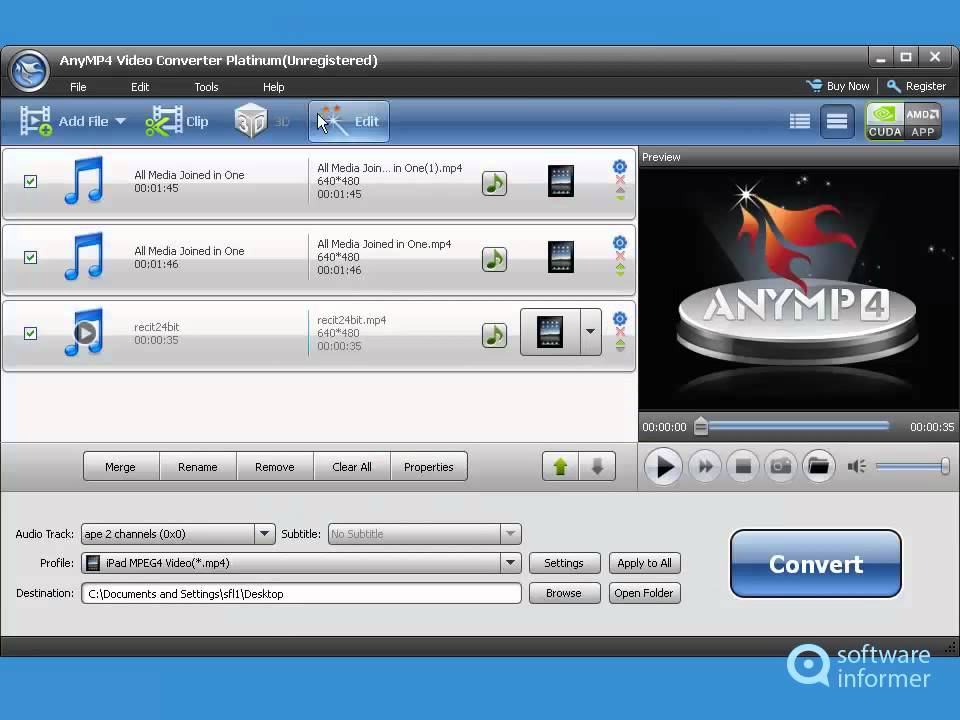
Task: Move selected item up with green arrow
Action: click(560, 467)
